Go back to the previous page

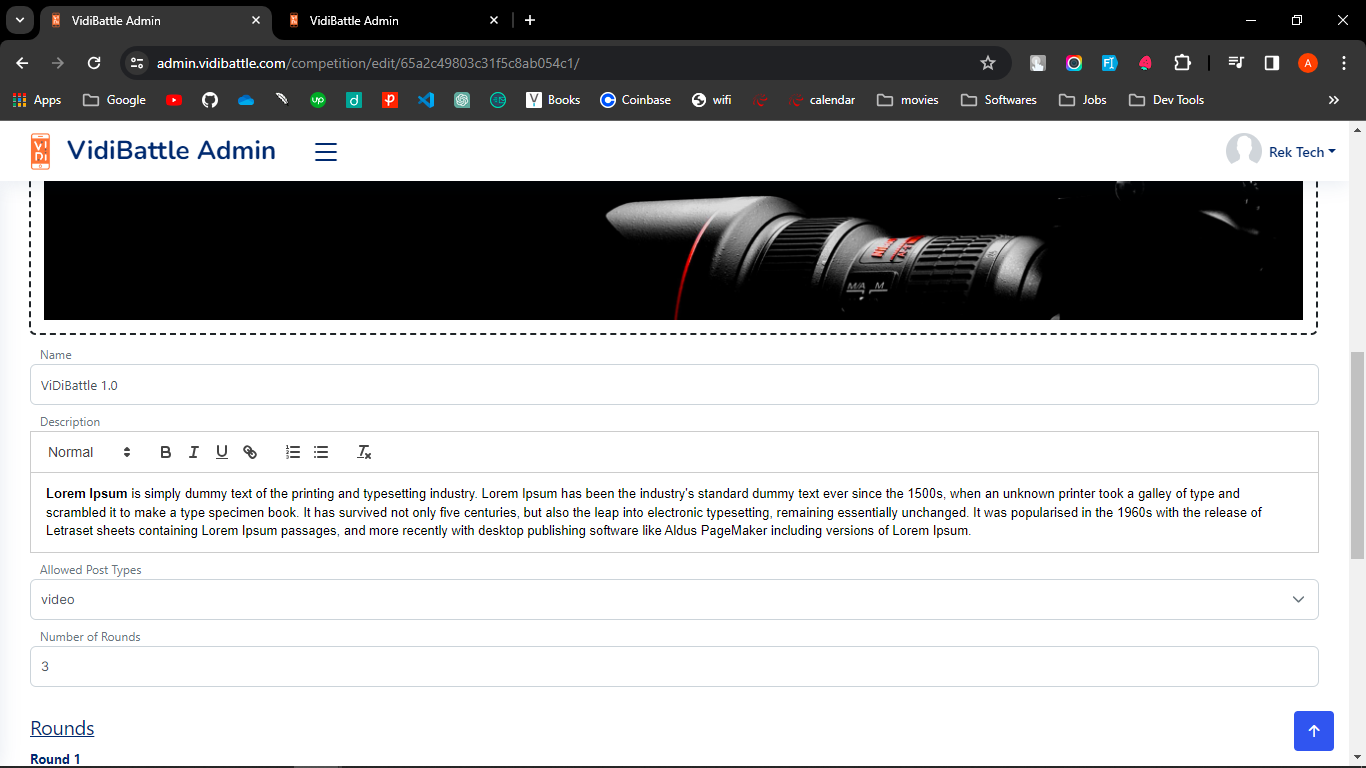(x=22, y=63)
